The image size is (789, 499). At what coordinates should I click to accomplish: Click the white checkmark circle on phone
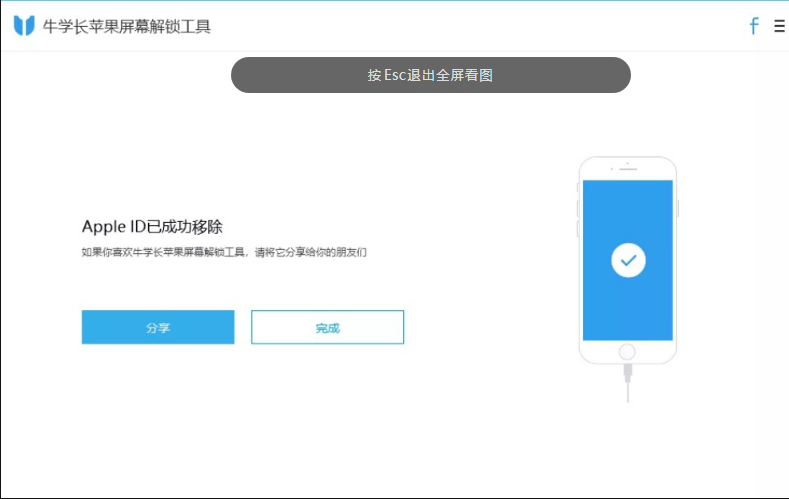pyautogui.click(x=628, y=261)
